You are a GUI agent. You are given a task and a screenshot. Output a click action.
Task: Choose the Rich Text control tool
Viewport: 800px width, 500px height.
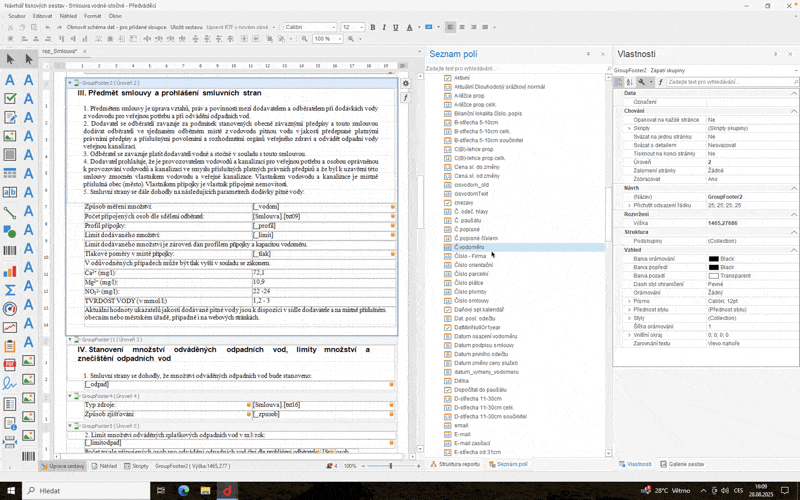point(10,117)
